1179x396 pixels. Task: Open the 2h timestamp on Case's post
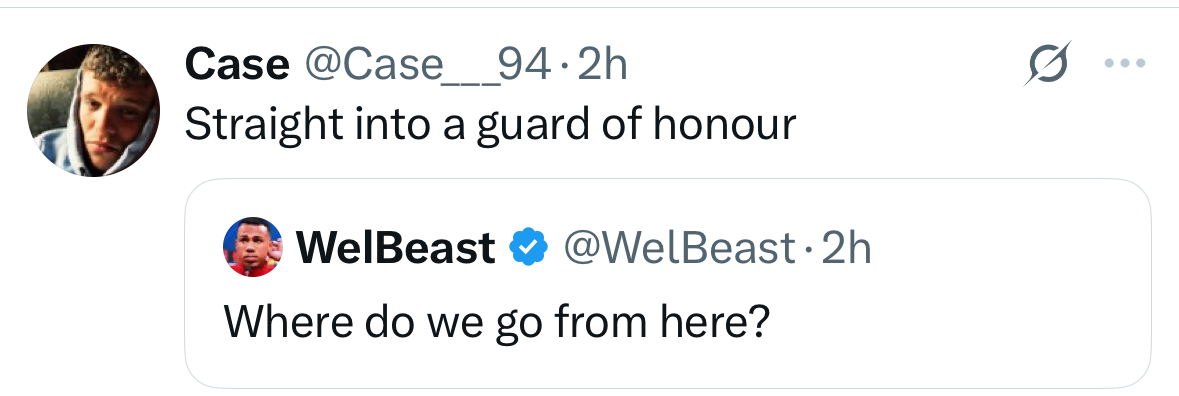click(602, 65)
